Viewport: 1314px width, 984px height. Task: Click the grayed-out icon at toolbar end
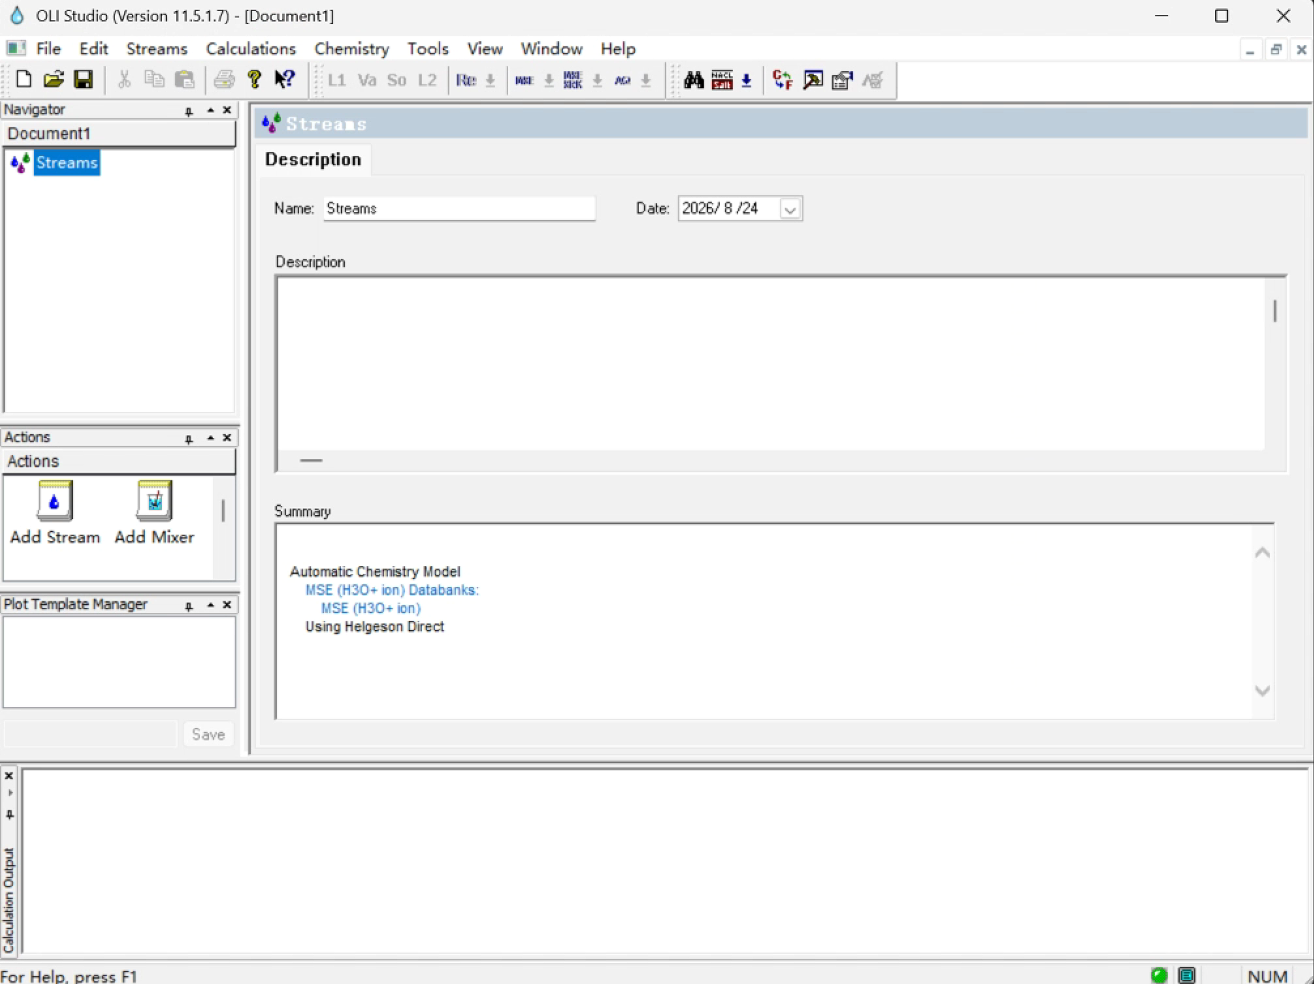point(873,80)
